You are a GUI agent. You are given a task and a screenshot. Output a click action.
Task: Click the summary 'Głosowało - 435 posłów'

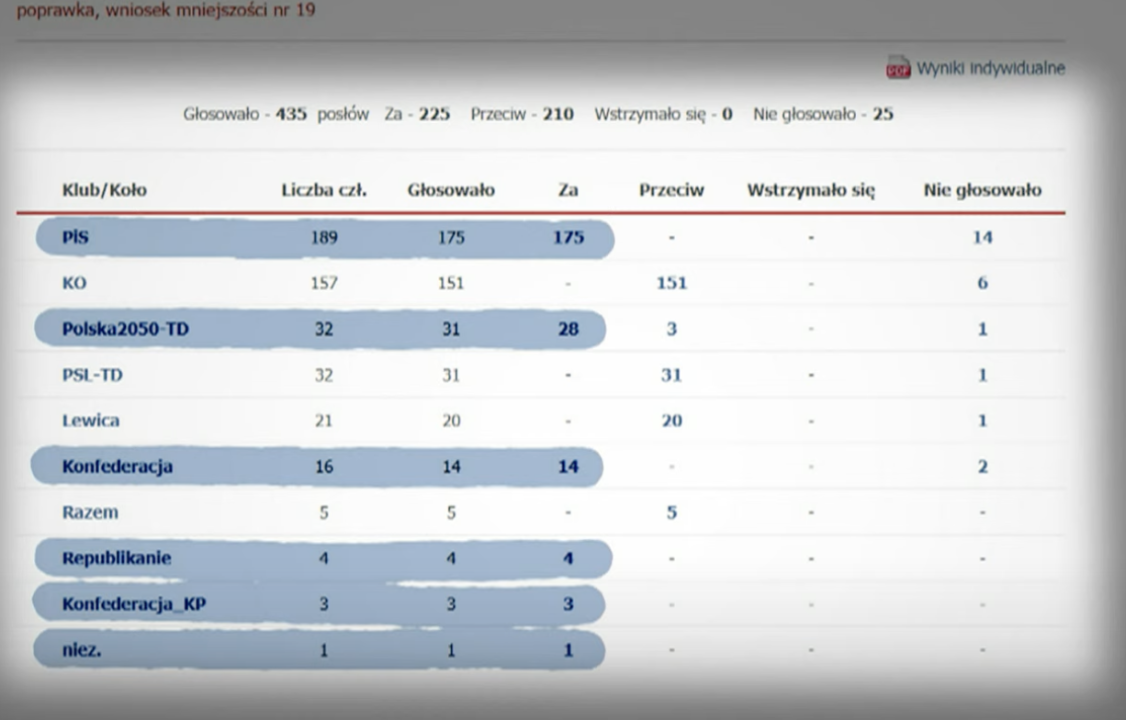276,114
